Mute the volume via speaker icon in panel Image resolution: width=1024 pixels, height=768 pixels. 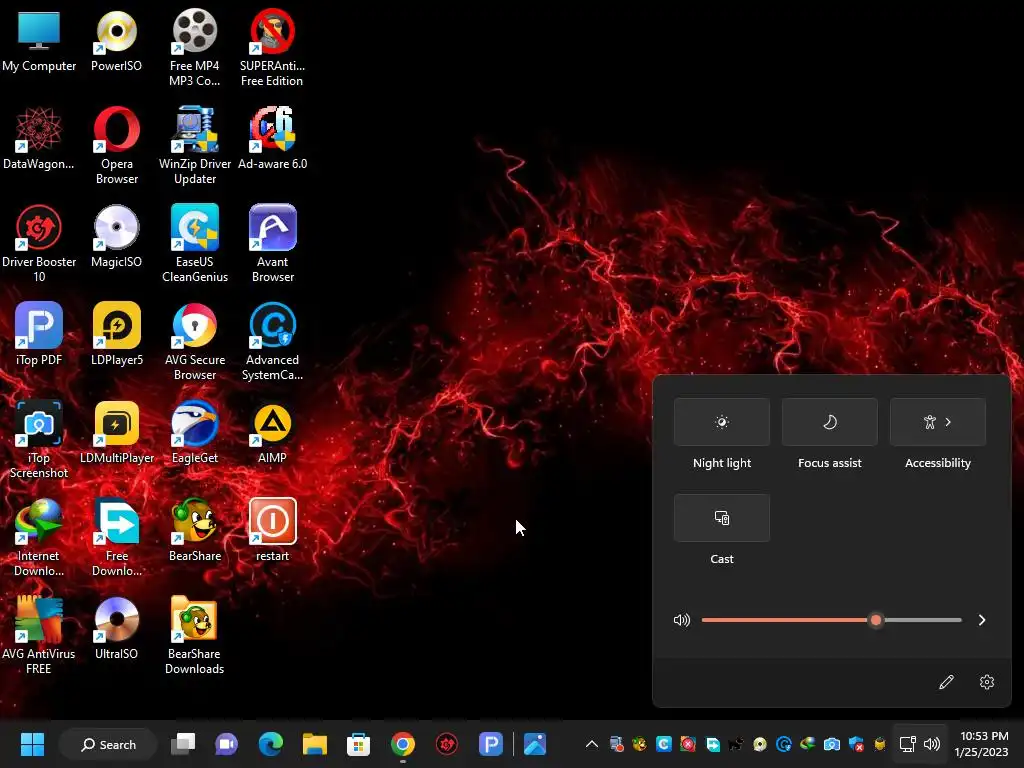[x=682, y=620]
